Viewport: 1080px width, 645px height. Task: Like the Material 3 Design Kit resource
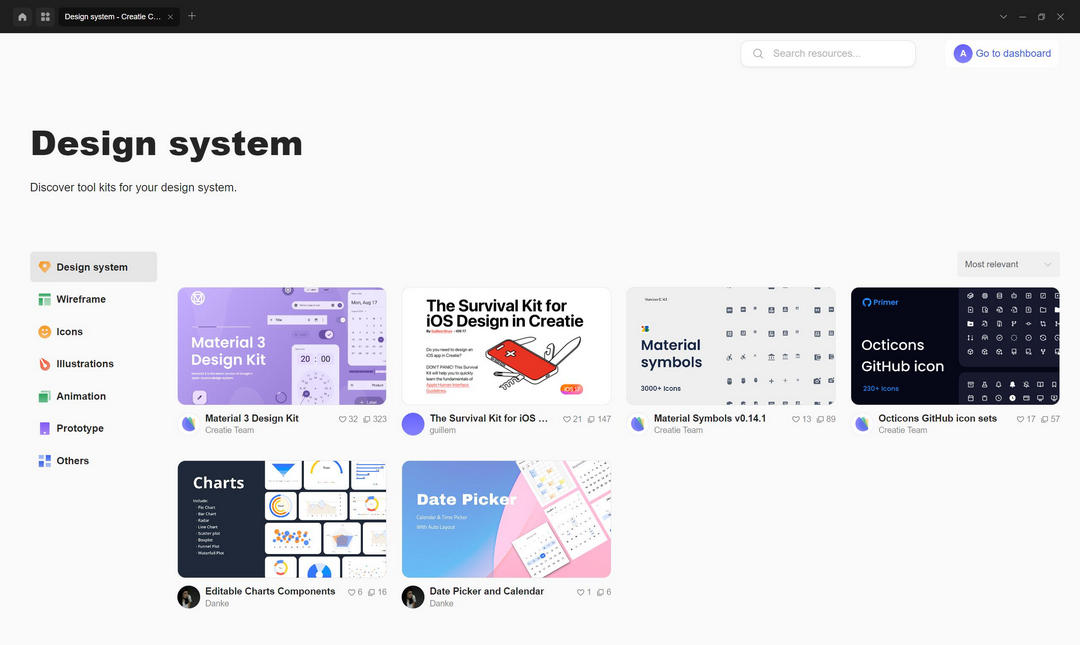pos(341,419)
